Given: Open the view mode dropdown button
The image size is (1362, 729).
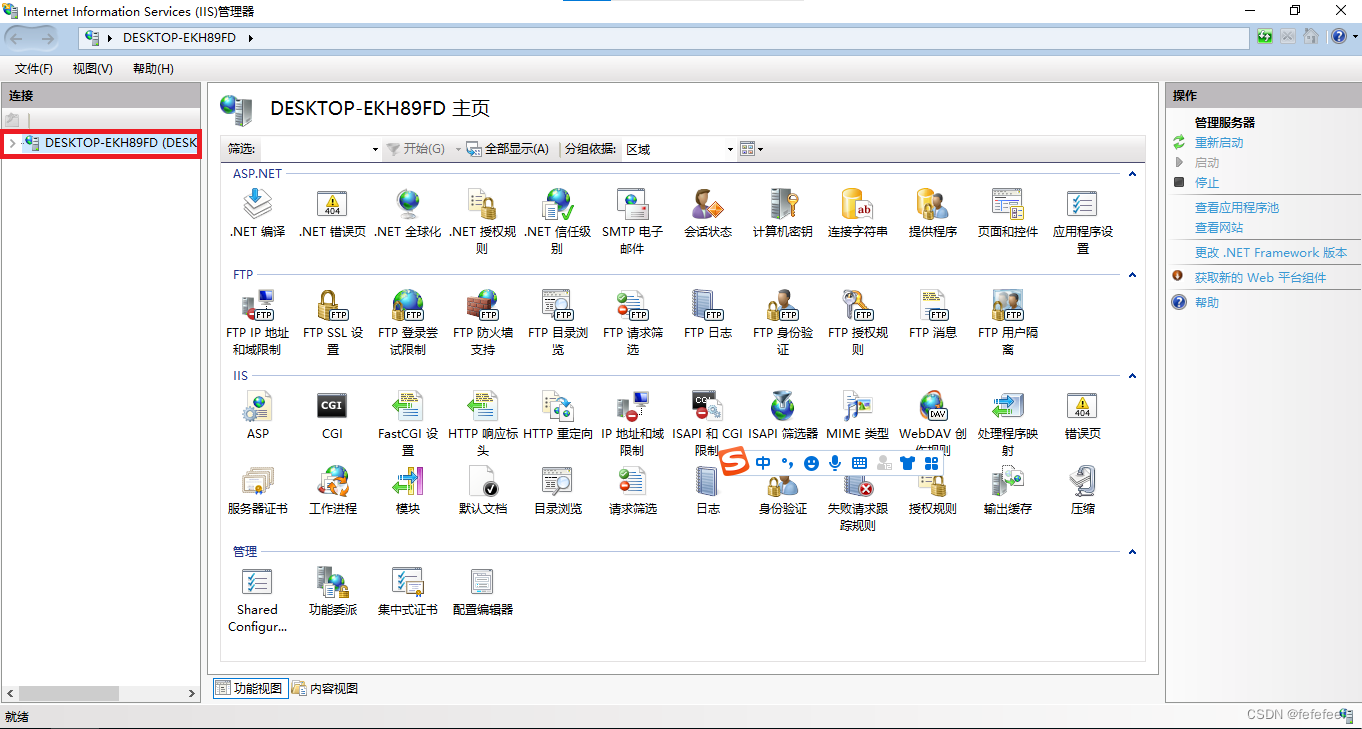Looking at the screenshot, I should click(751, 149).
